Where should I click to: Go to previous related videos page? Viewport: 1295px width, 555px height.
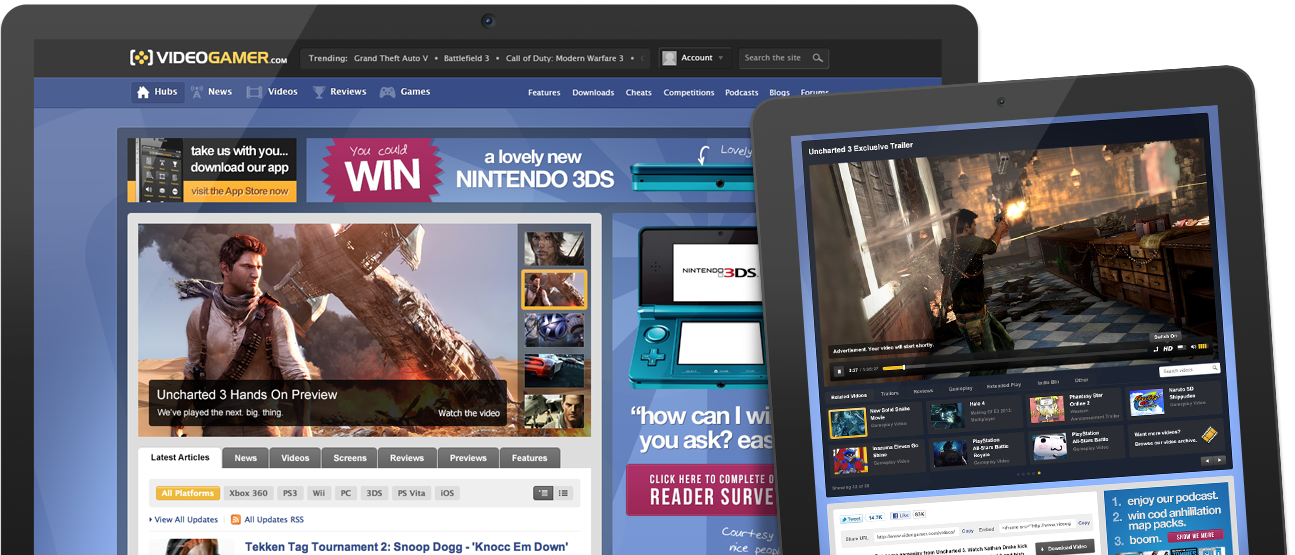pyautogui.click(x=1206, y=461)
